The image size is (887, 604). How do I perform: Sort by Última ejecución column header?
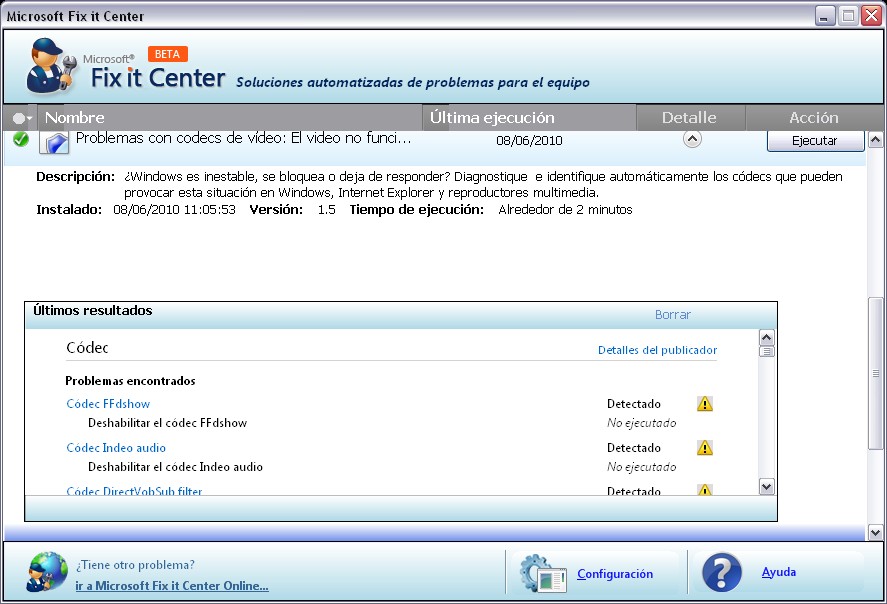click(x=529, y=118)
